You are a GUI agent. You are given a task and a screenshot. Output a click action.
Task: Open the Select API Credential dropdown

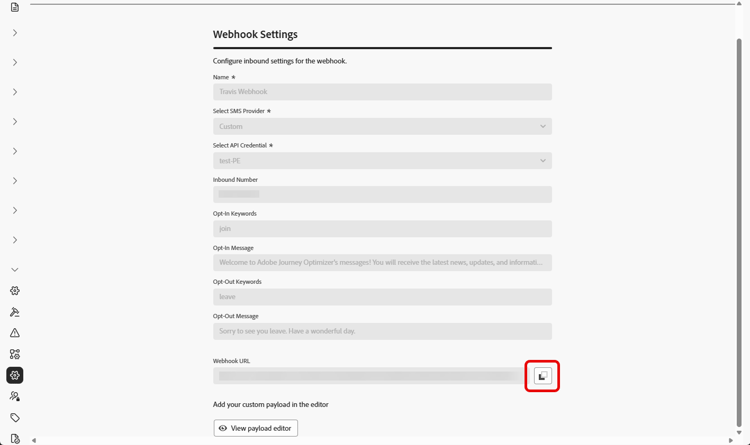pyautogui.click(x=382, y=160)
